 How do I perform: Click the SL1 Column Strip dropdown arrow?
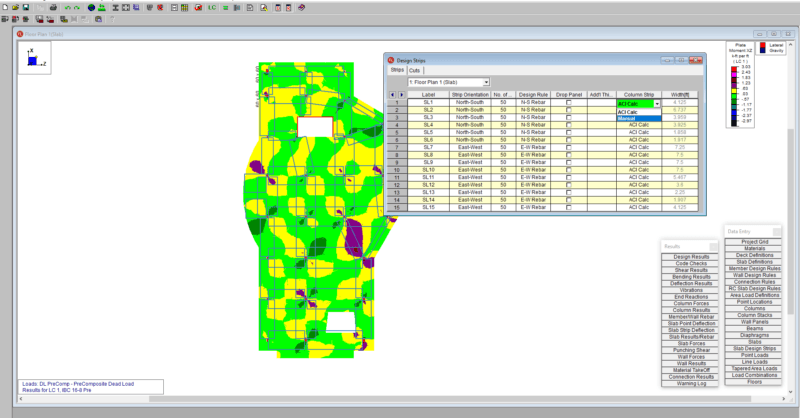click(x=657, y=103)
